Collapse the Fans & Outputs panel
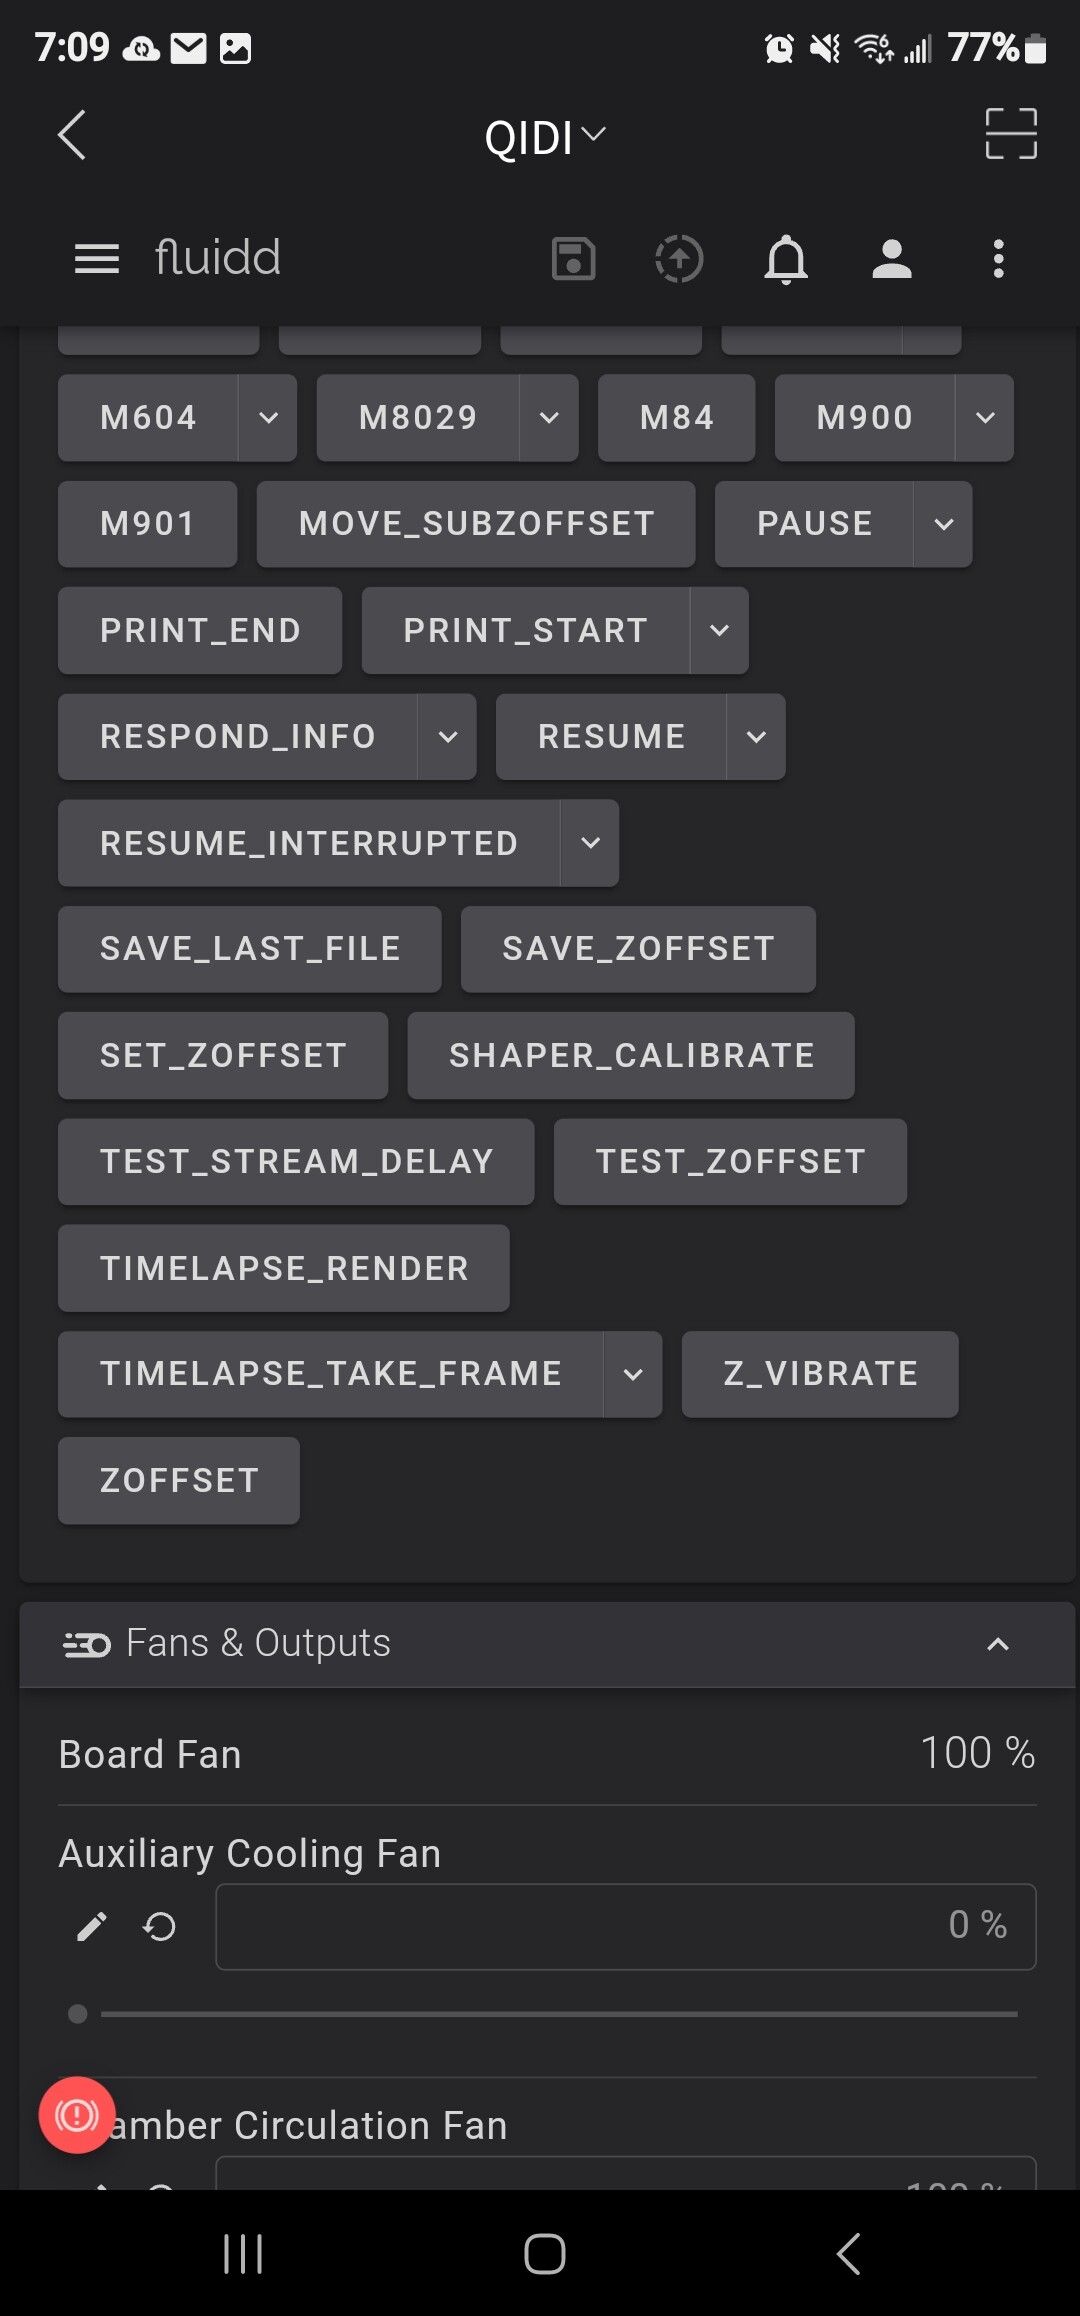The image size is (1080, 2316). point(998,1644)
